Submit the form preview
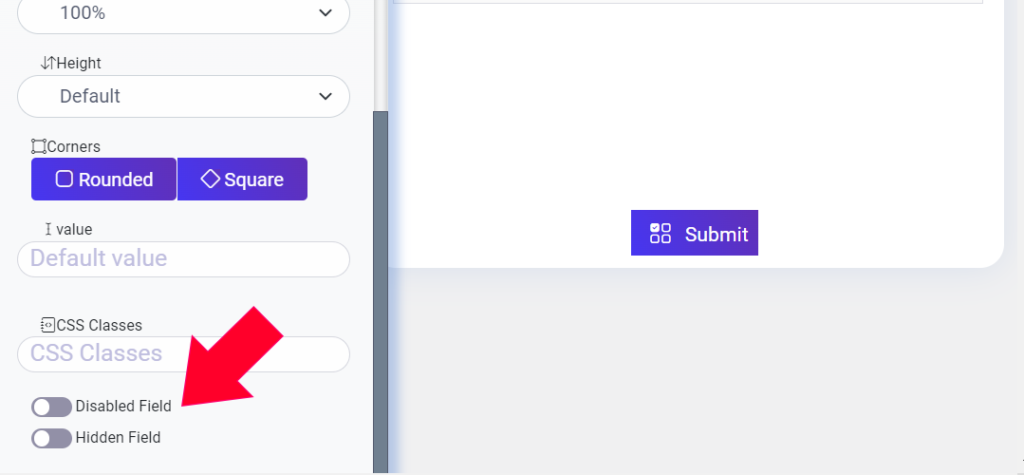This screenshot has width=1024, height=475. (694, 233)
